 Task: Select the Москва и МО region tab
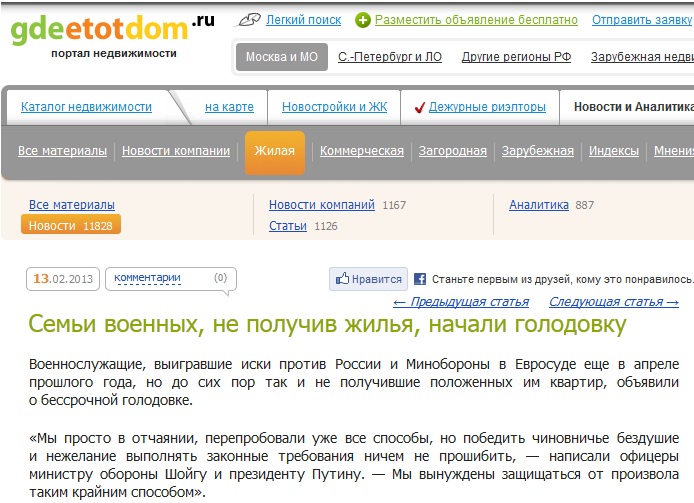[281, 57]
